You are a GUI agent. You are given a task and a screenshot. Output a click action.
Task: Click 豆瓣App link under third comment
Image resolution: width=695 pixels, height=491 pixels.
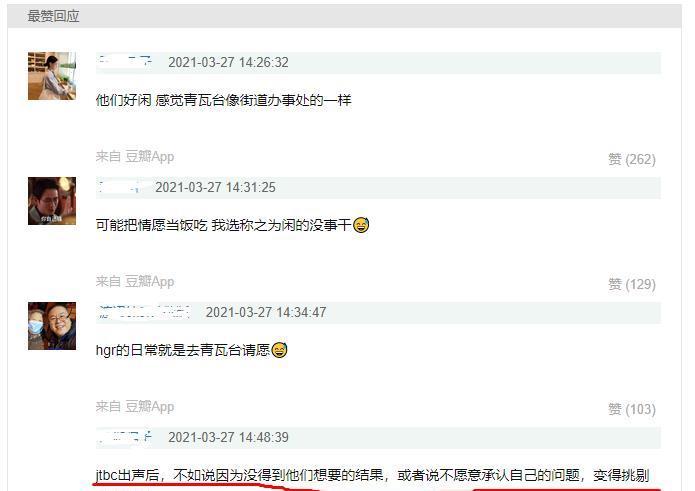[x=150, y=406]
